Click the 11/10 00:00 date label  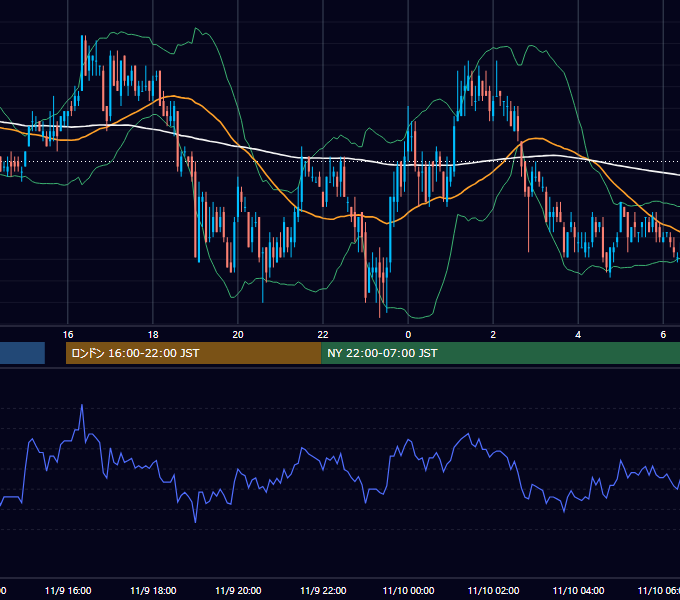pos(408,590)
